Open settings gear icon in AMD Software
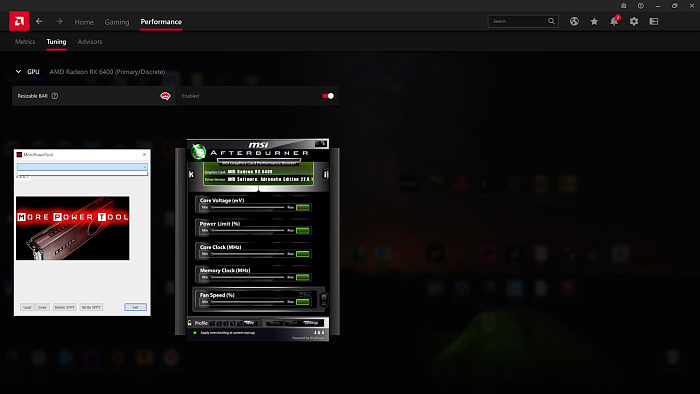The width and height of the screenshot is (700, 394). [x=634, y=21]
